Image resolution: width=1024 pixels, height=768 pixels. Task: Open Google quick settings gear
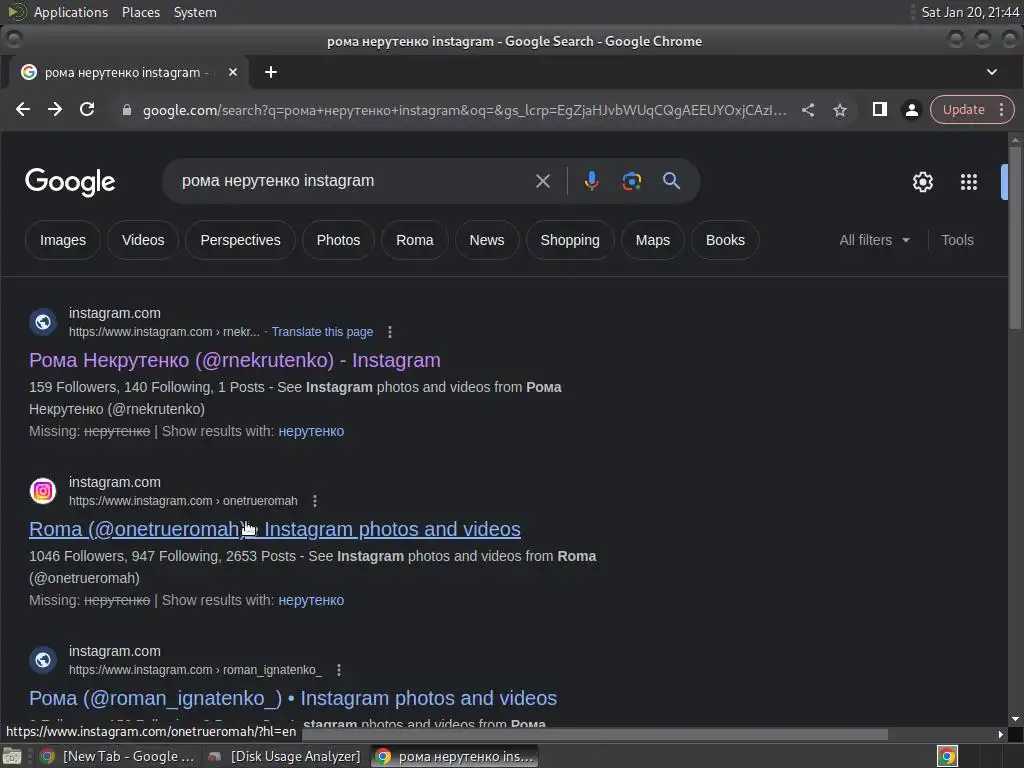(922, 182)
